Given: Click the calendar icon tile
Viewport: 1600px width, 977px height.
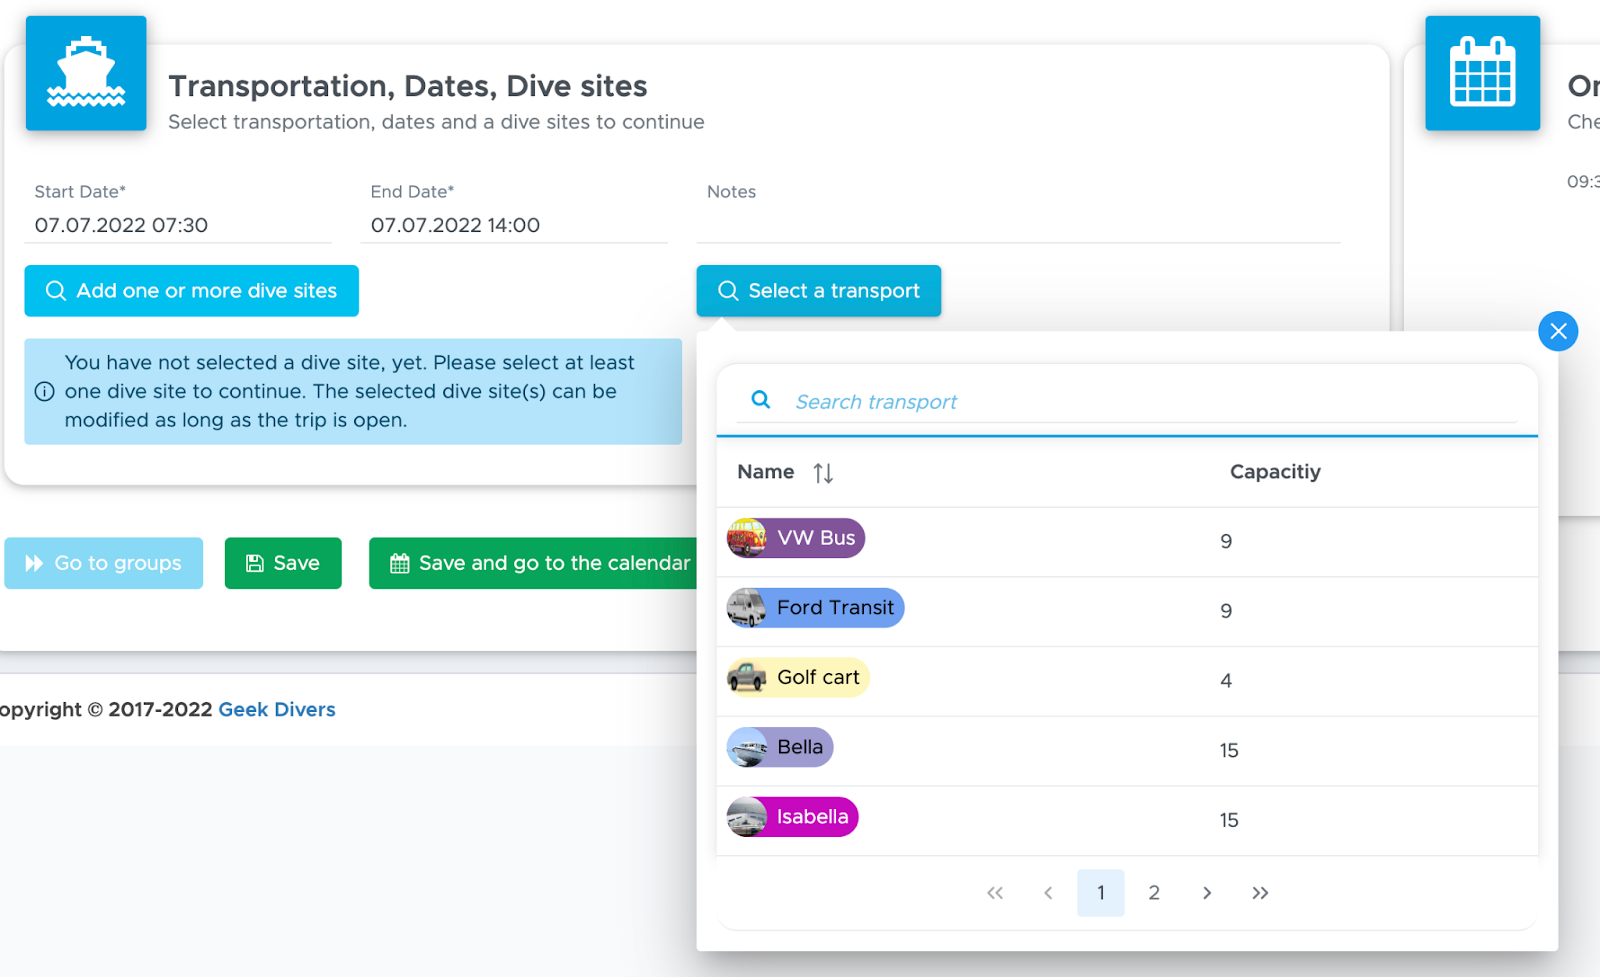Looking at the screenshot, I should click(1482, 73).
